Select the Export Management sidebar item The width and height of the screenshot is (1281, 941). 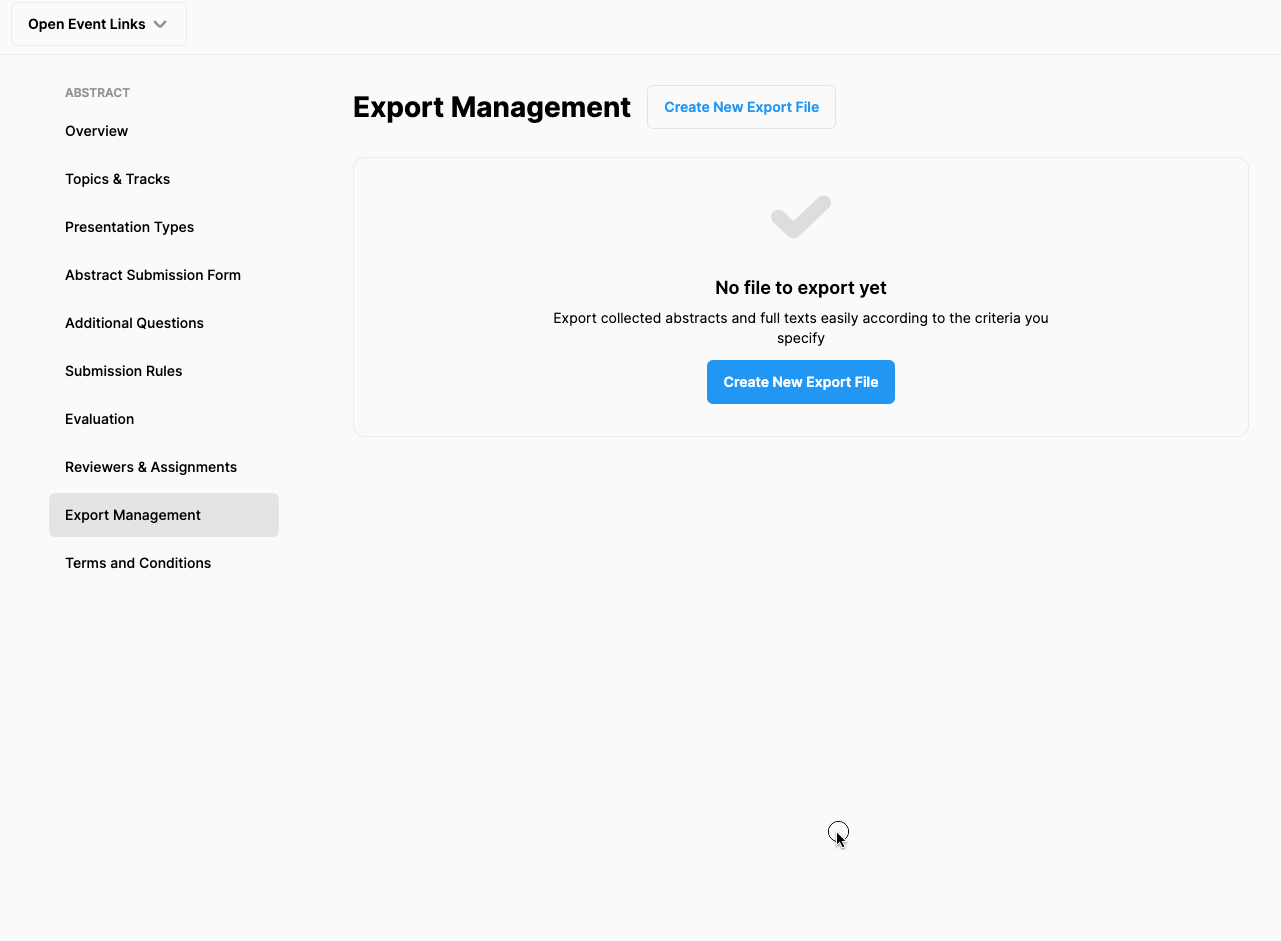(132, 514)
